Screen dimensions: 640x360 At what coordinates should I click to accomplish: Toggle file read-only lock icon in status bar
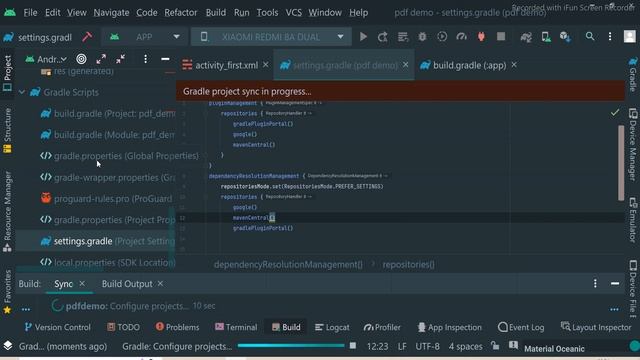pos(495,346)
